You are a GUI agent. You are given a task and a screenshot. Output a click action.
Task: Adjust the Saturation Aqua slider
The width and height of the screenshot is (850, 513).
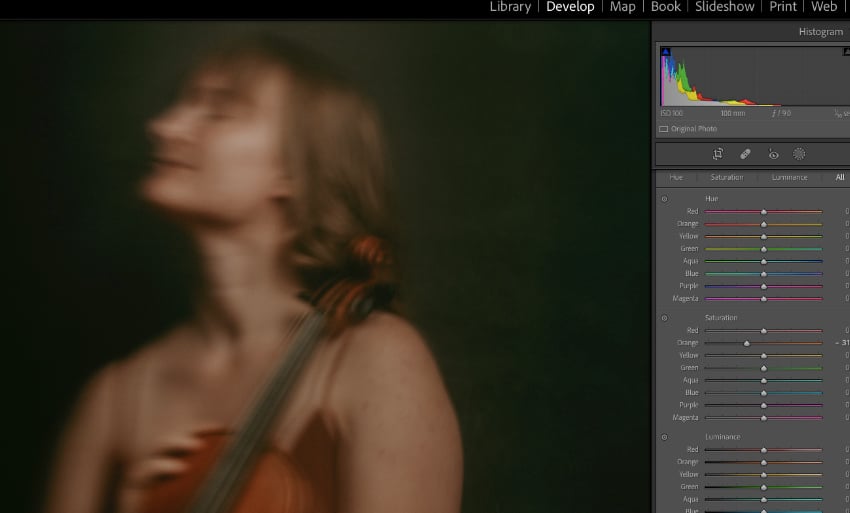point(763,381)
